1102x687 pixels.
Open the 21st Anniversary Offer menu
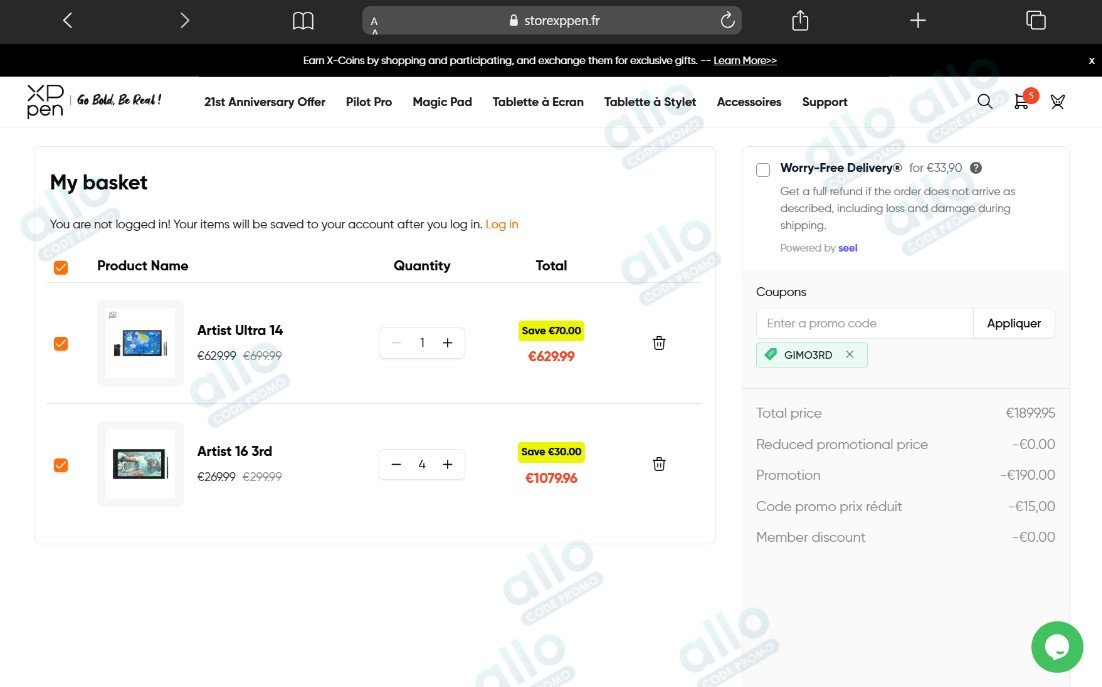pos(265,102)
